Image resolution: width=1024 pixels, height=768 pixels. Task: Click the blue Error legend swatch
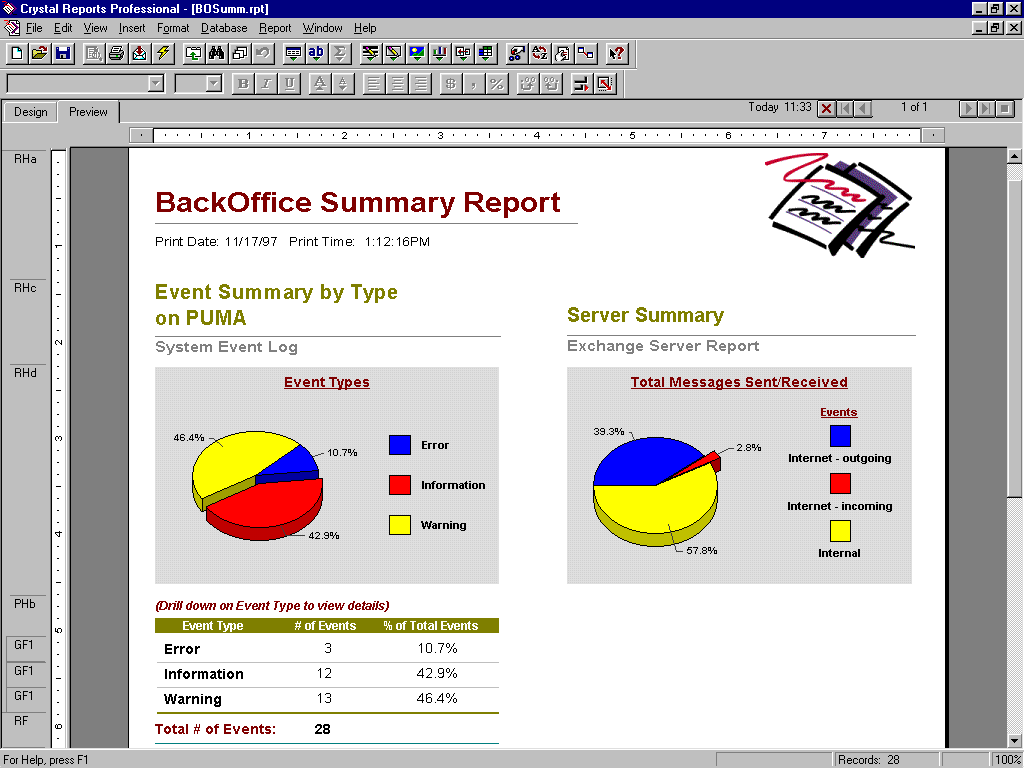[x=400, y=445]
